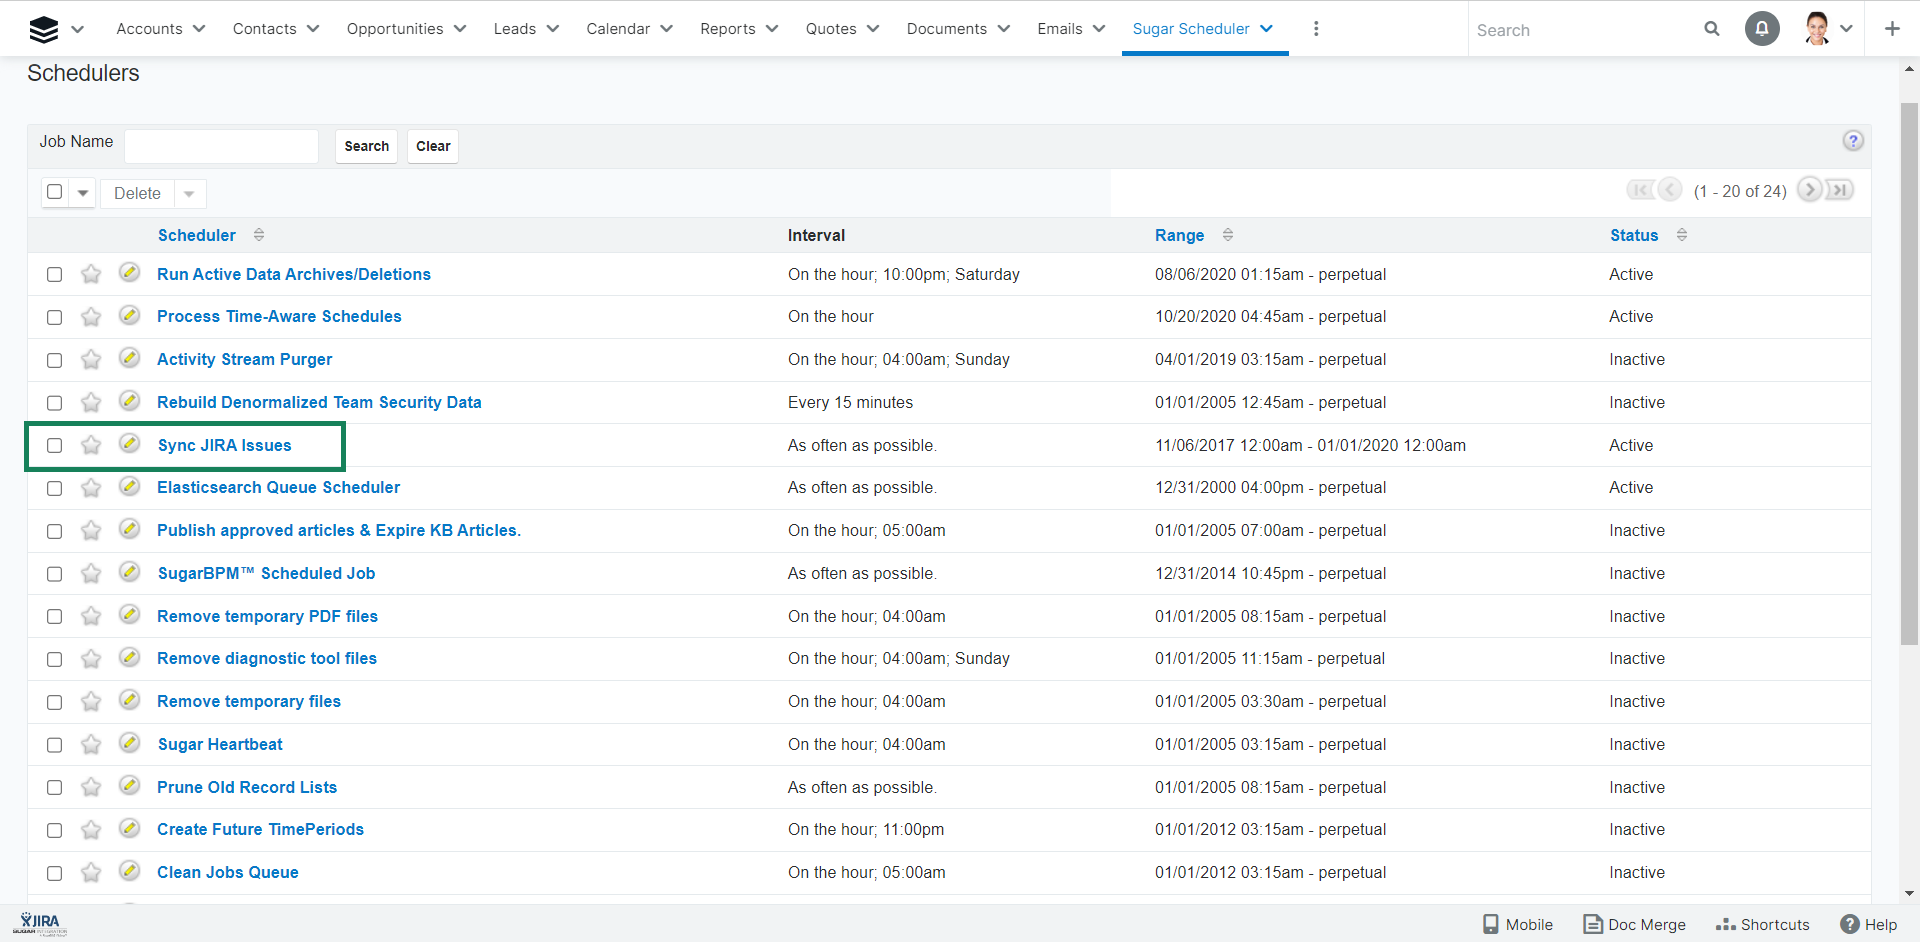The image size is (1920, 942).
Task: Select the Clean Jobs Queue row checkbox
Action: 55,873
